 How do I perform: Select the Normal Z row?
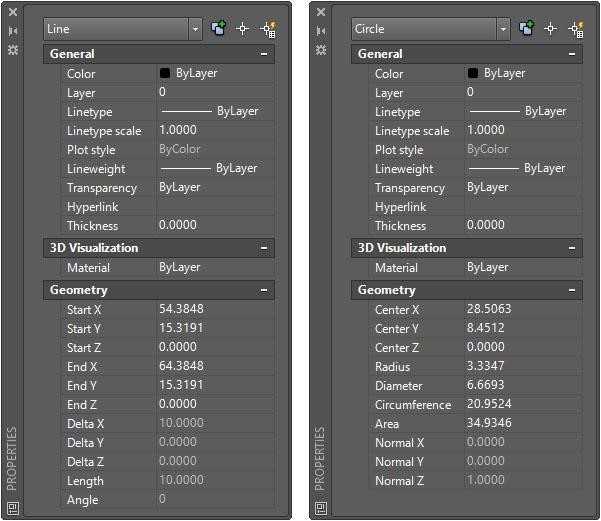point(477,480)
